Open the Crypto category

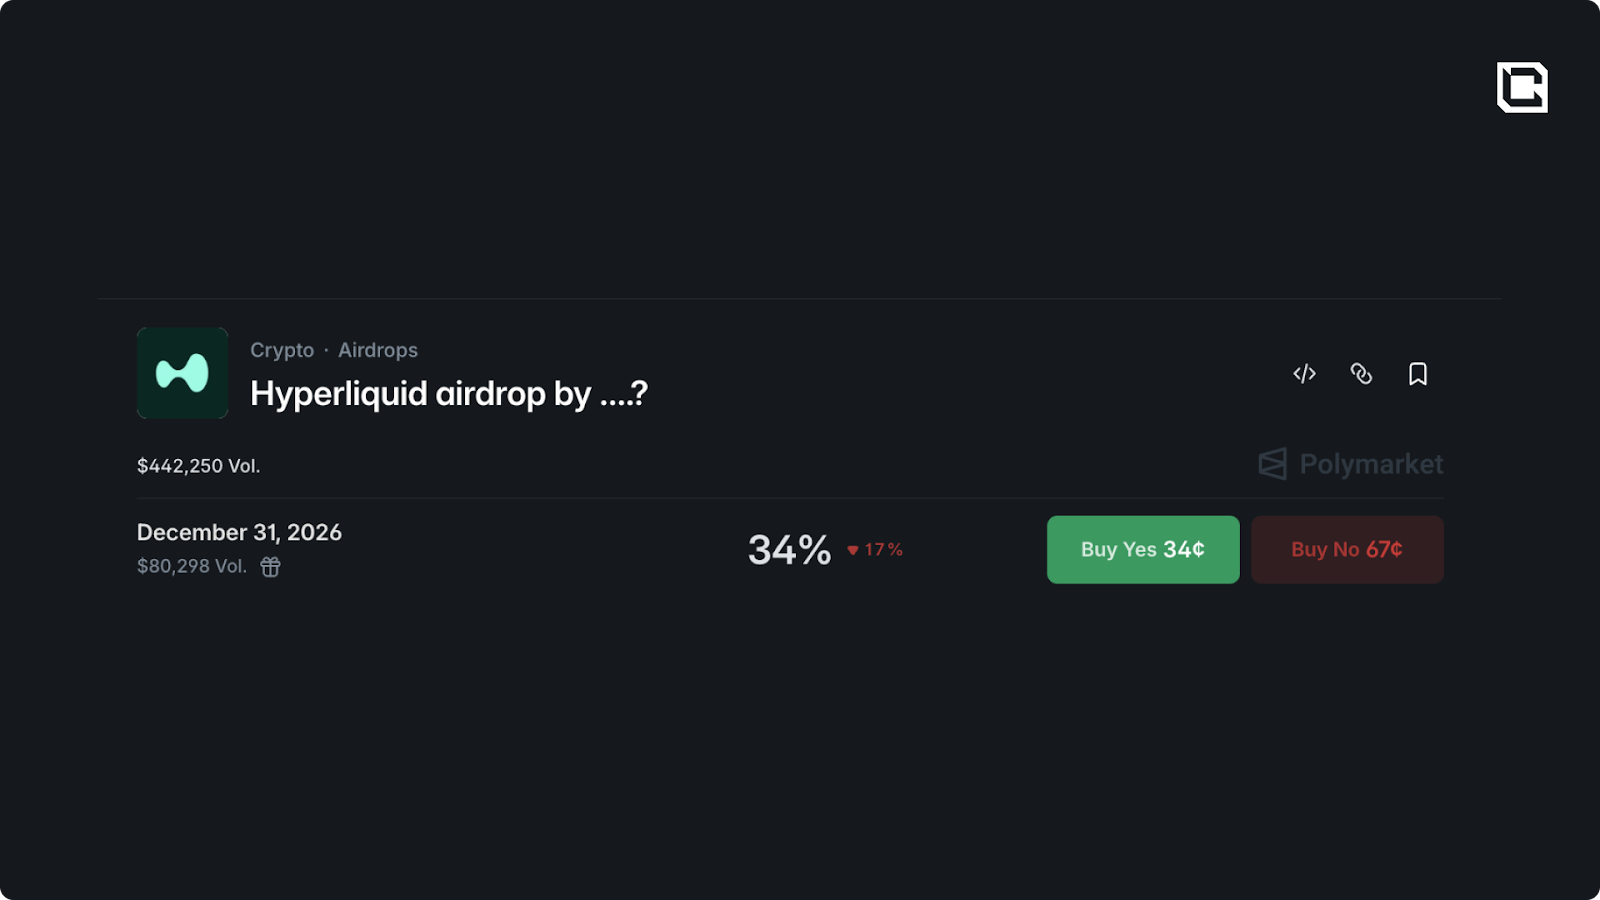point(282,350)
